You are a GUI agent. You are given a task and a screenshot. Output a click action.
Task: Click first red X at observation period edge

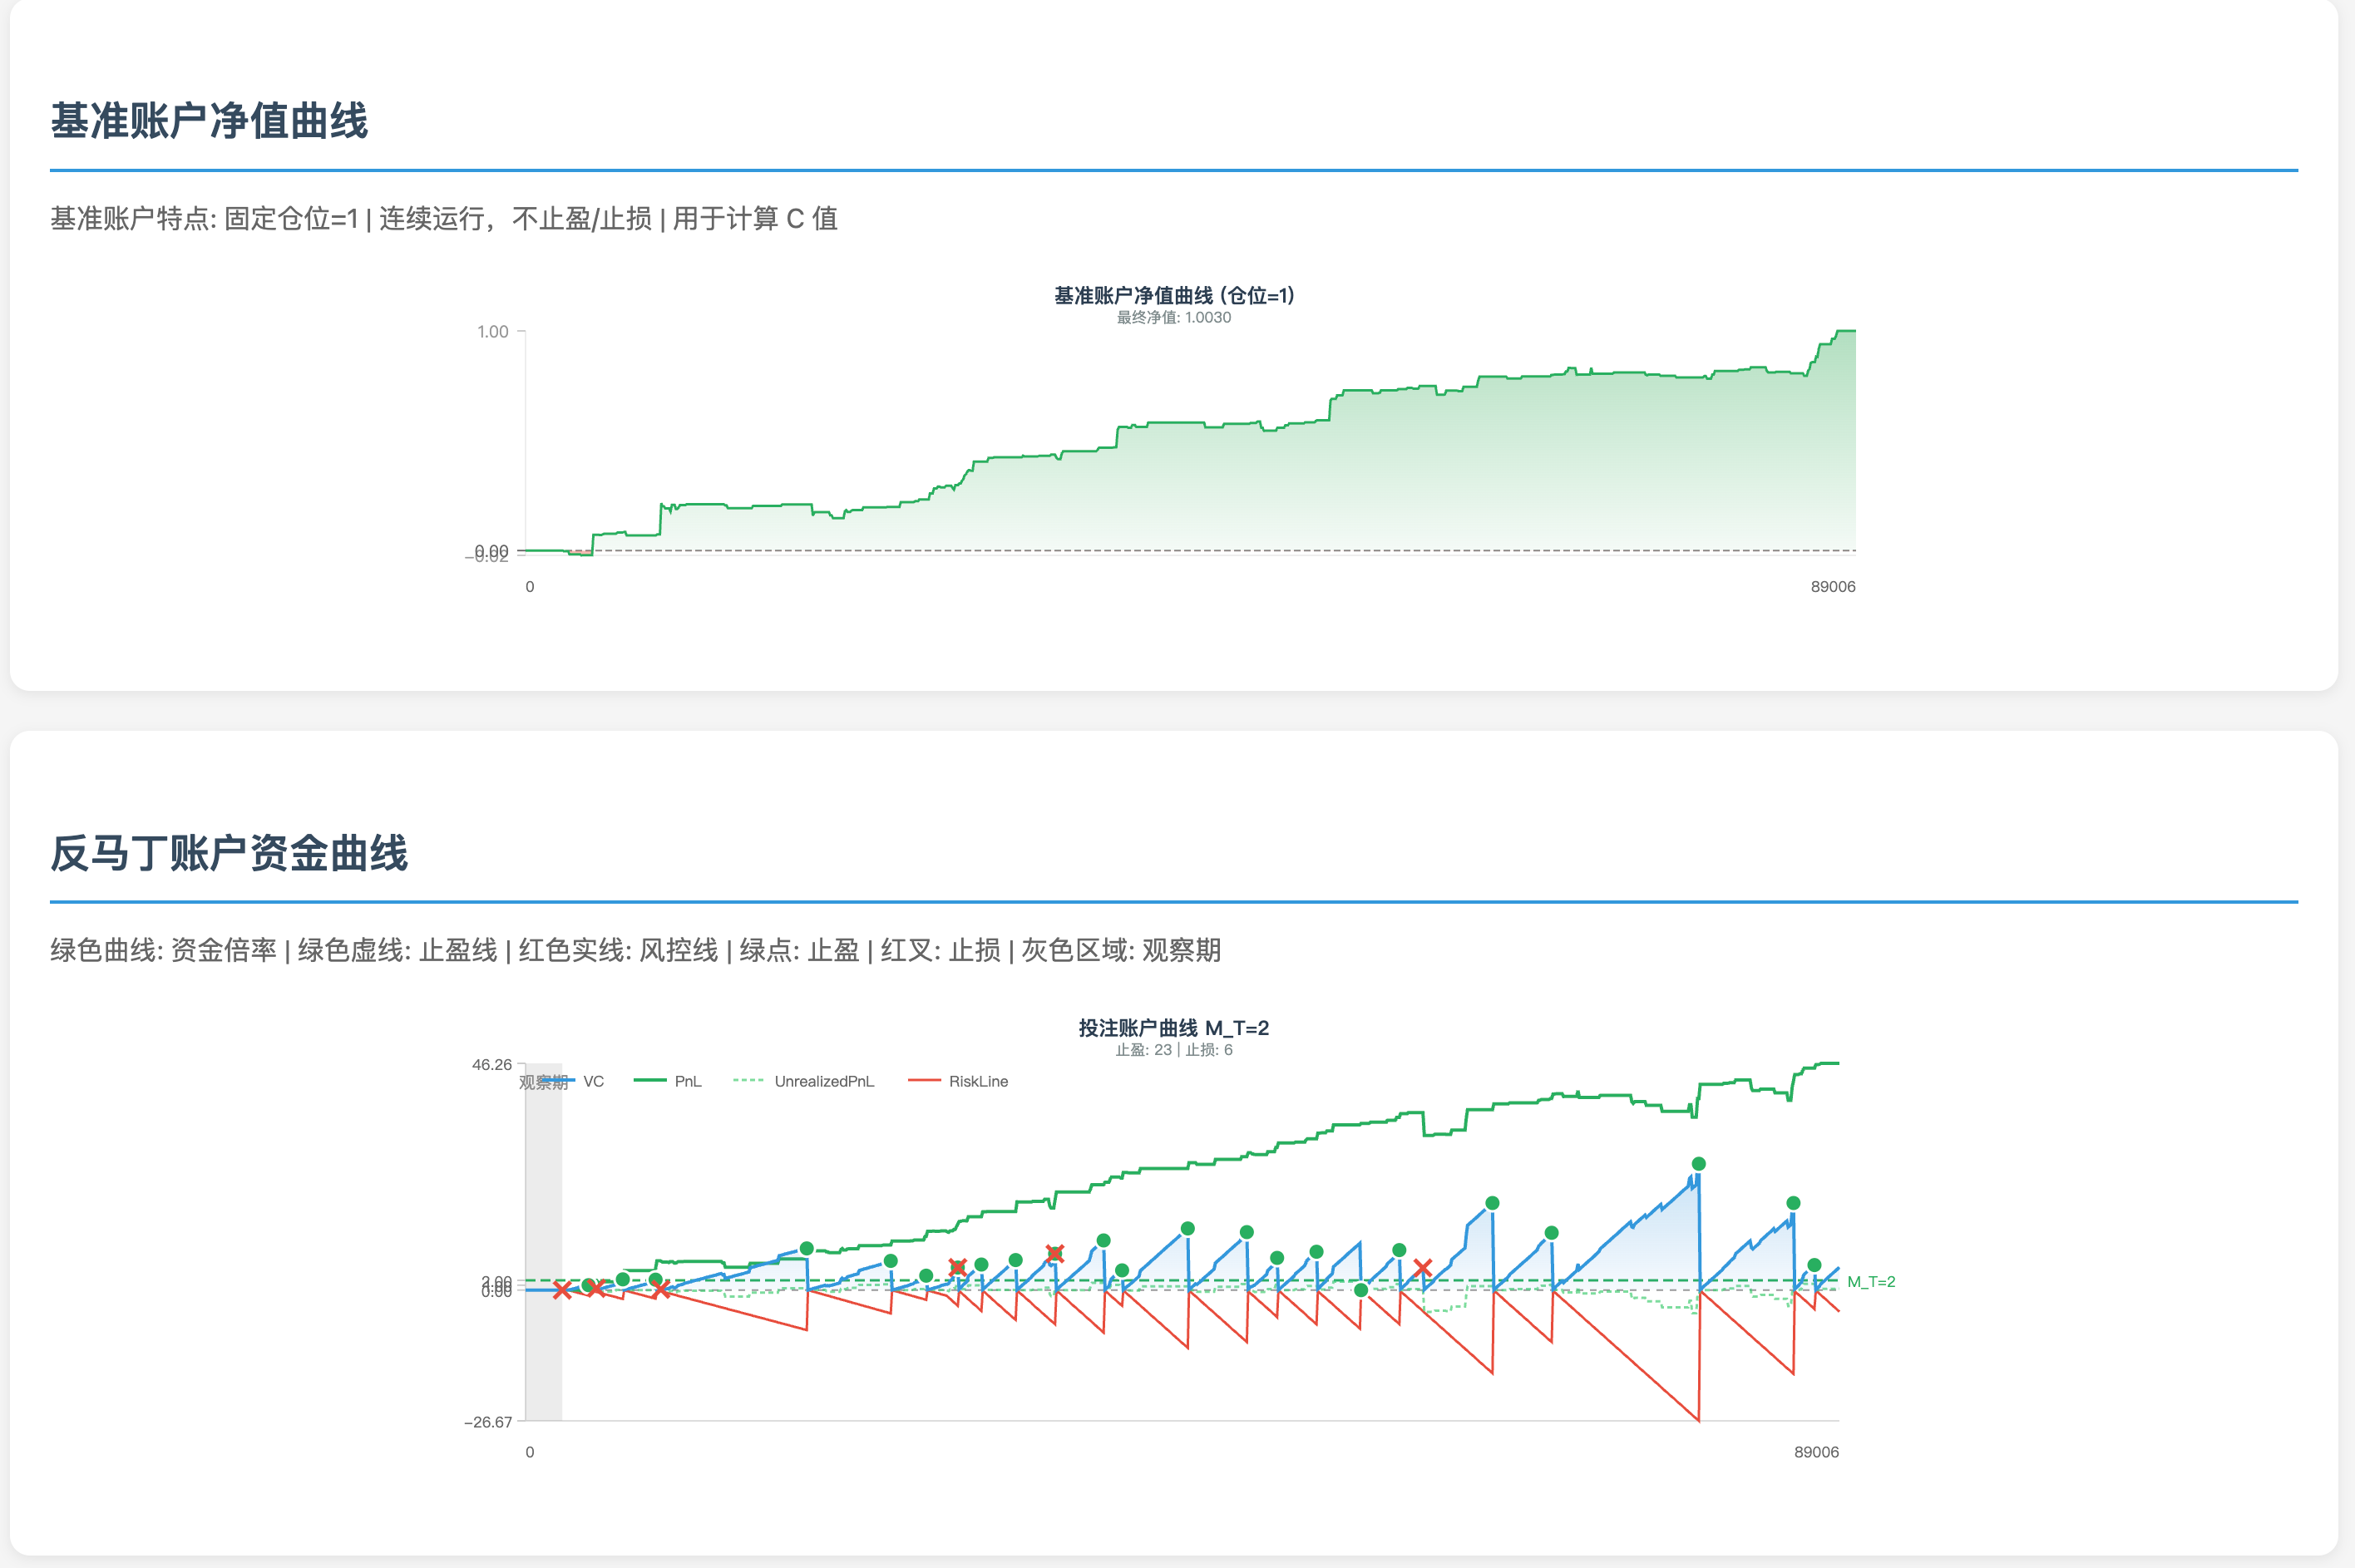click(562, 1290)
